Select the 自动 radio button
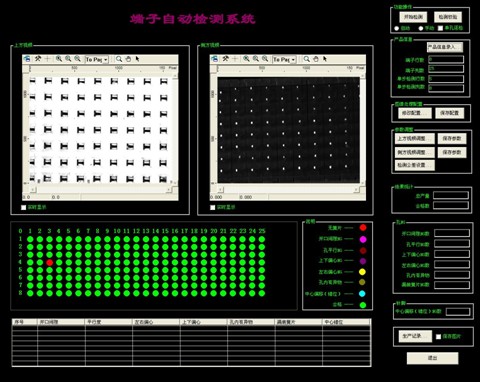This screenshot has width=480, height=382. (397, 28)
